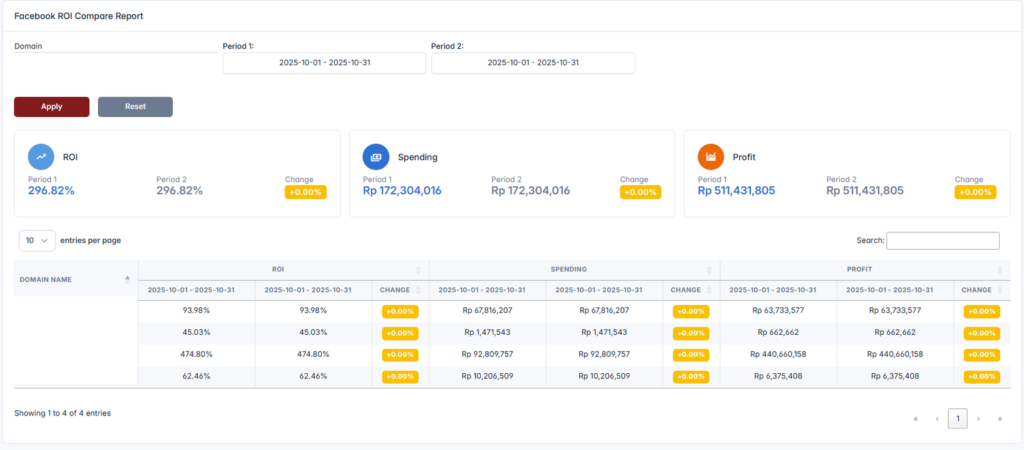Go to the previous page arrow
This screenshot has height=450, width=1024.
[937, 419]
